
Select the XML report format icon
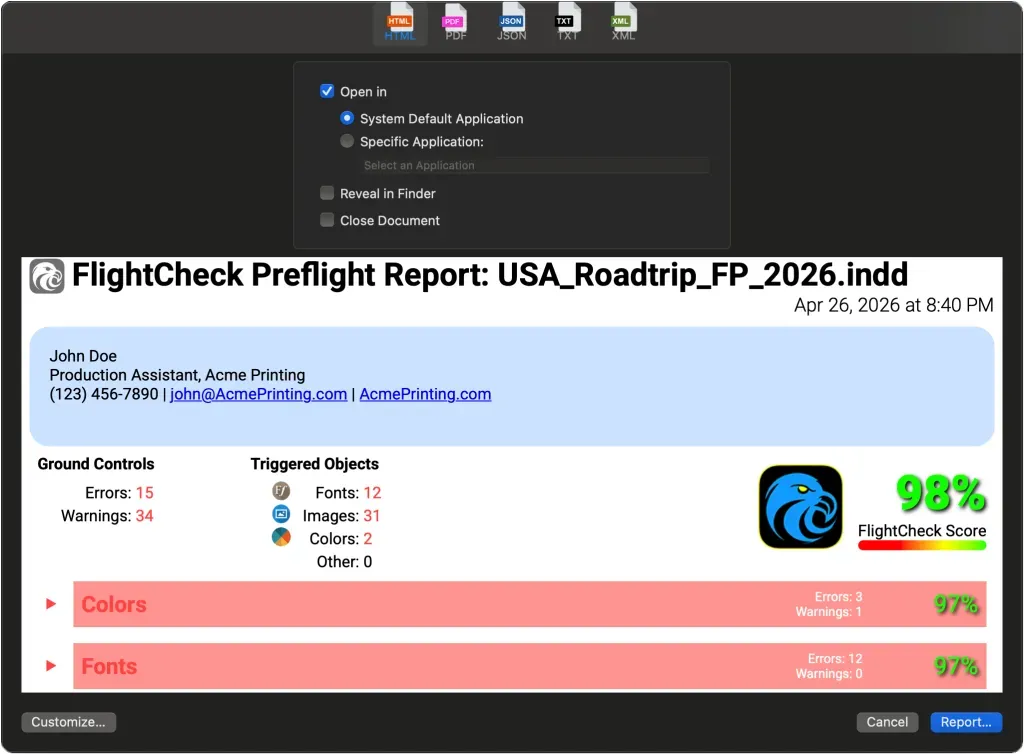click(x=623, y=23)
